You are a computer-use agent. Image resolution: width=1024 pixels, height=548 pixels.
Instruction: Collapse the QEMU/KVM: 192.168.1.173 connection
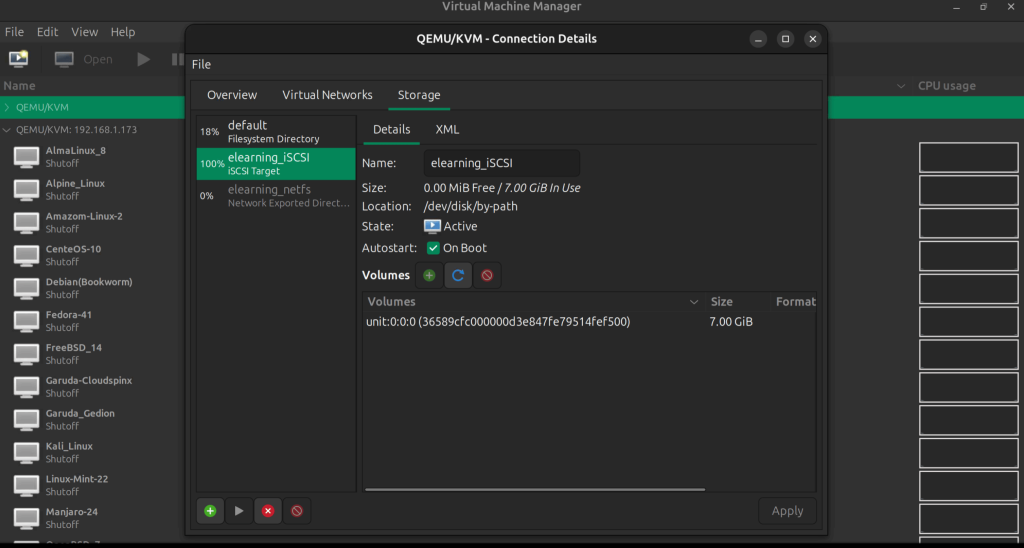point(7,130)
